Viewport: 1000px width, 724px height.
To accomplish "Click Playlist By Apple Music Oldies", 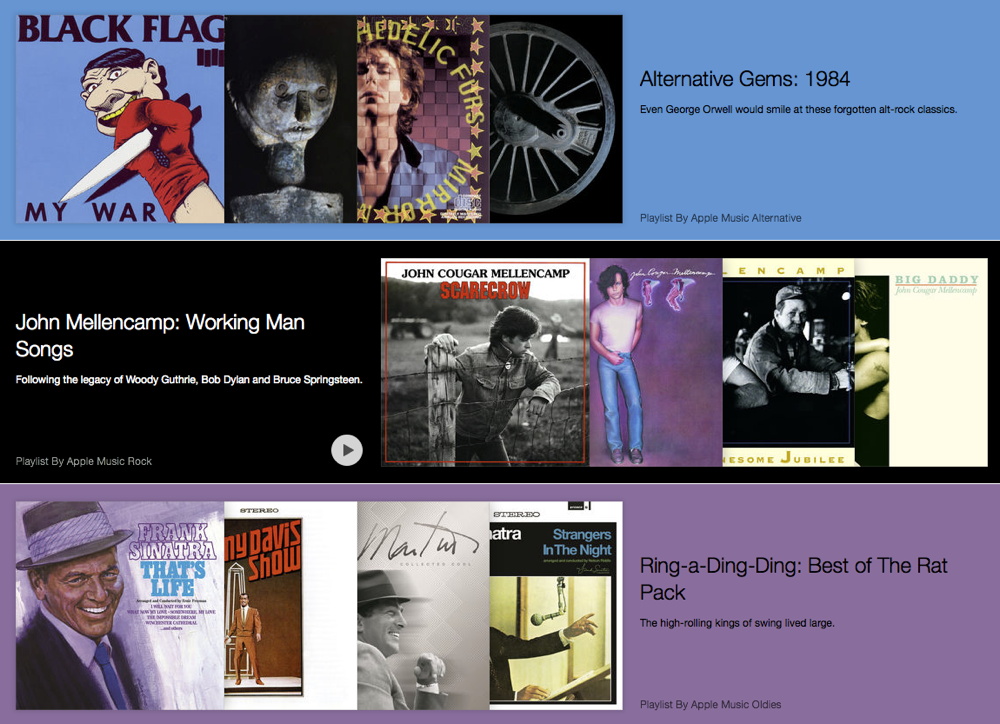I will click(x=710, y=705).
